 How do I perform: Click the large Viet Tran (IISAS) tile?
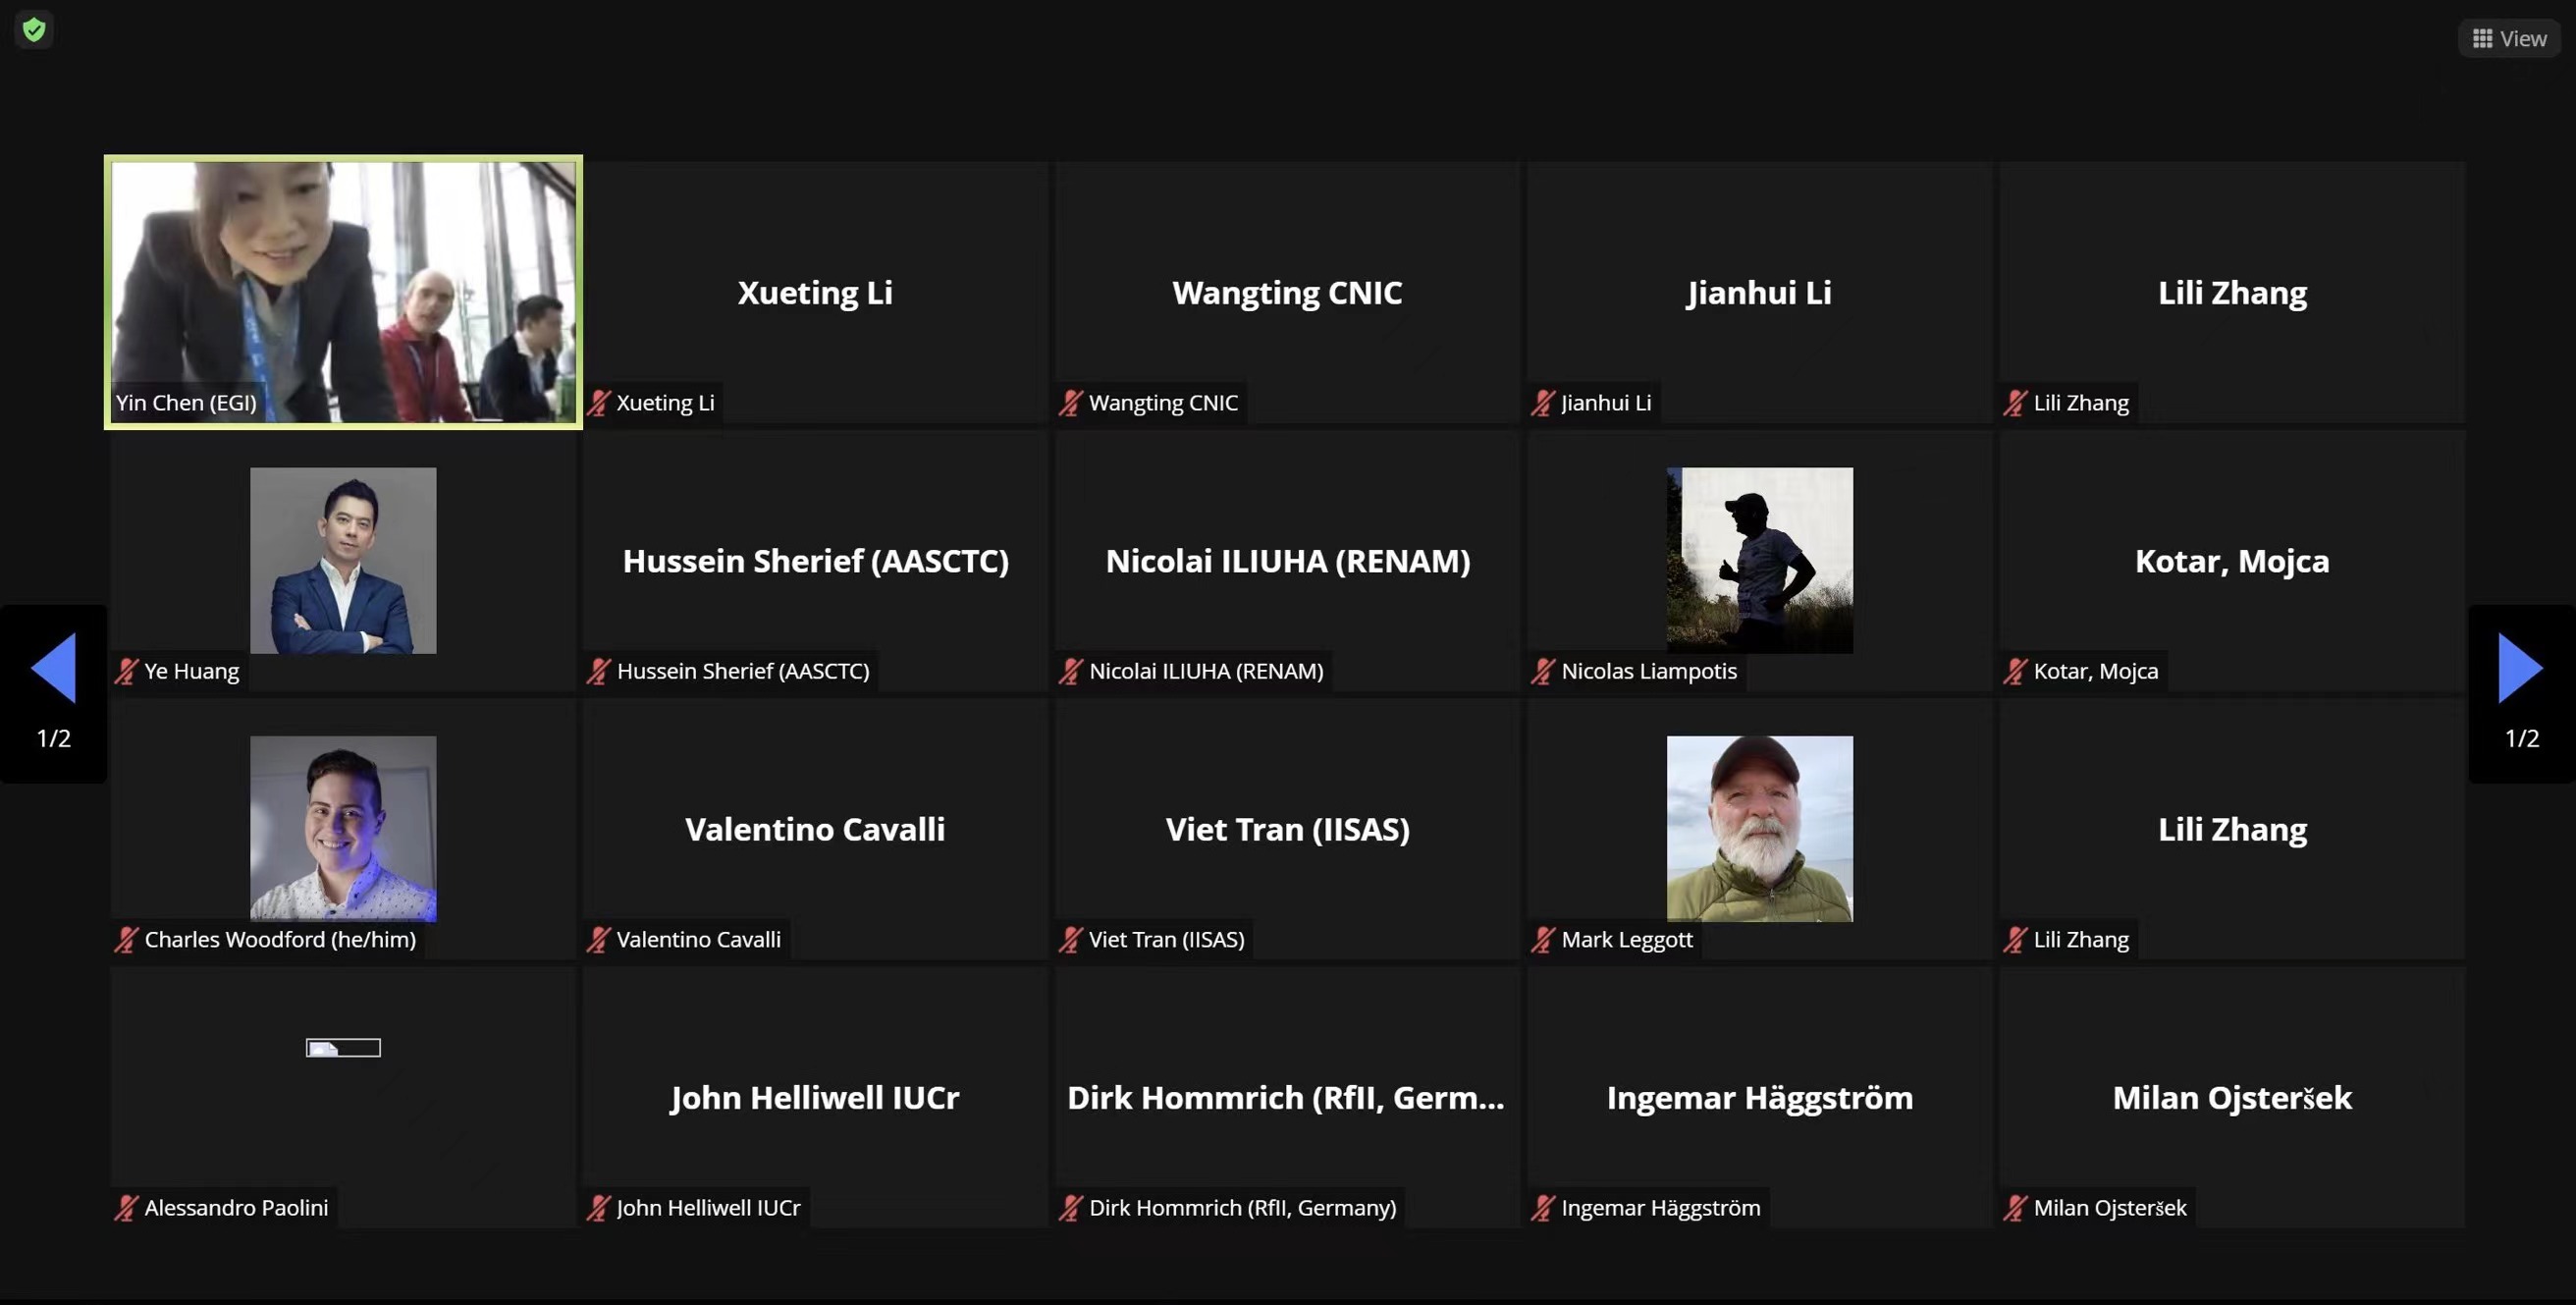[1287, 829]
